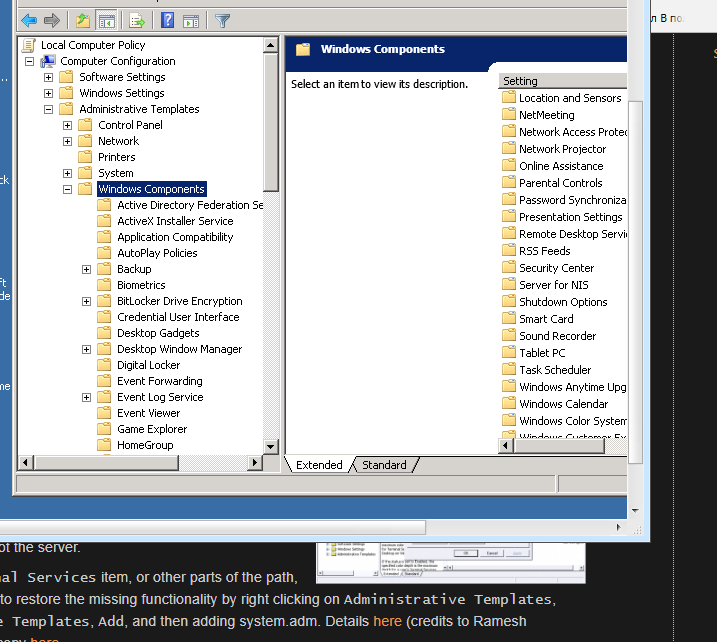Click the Printers folder icon in the tree
This screenshot has height=642, width=717.
85,157
